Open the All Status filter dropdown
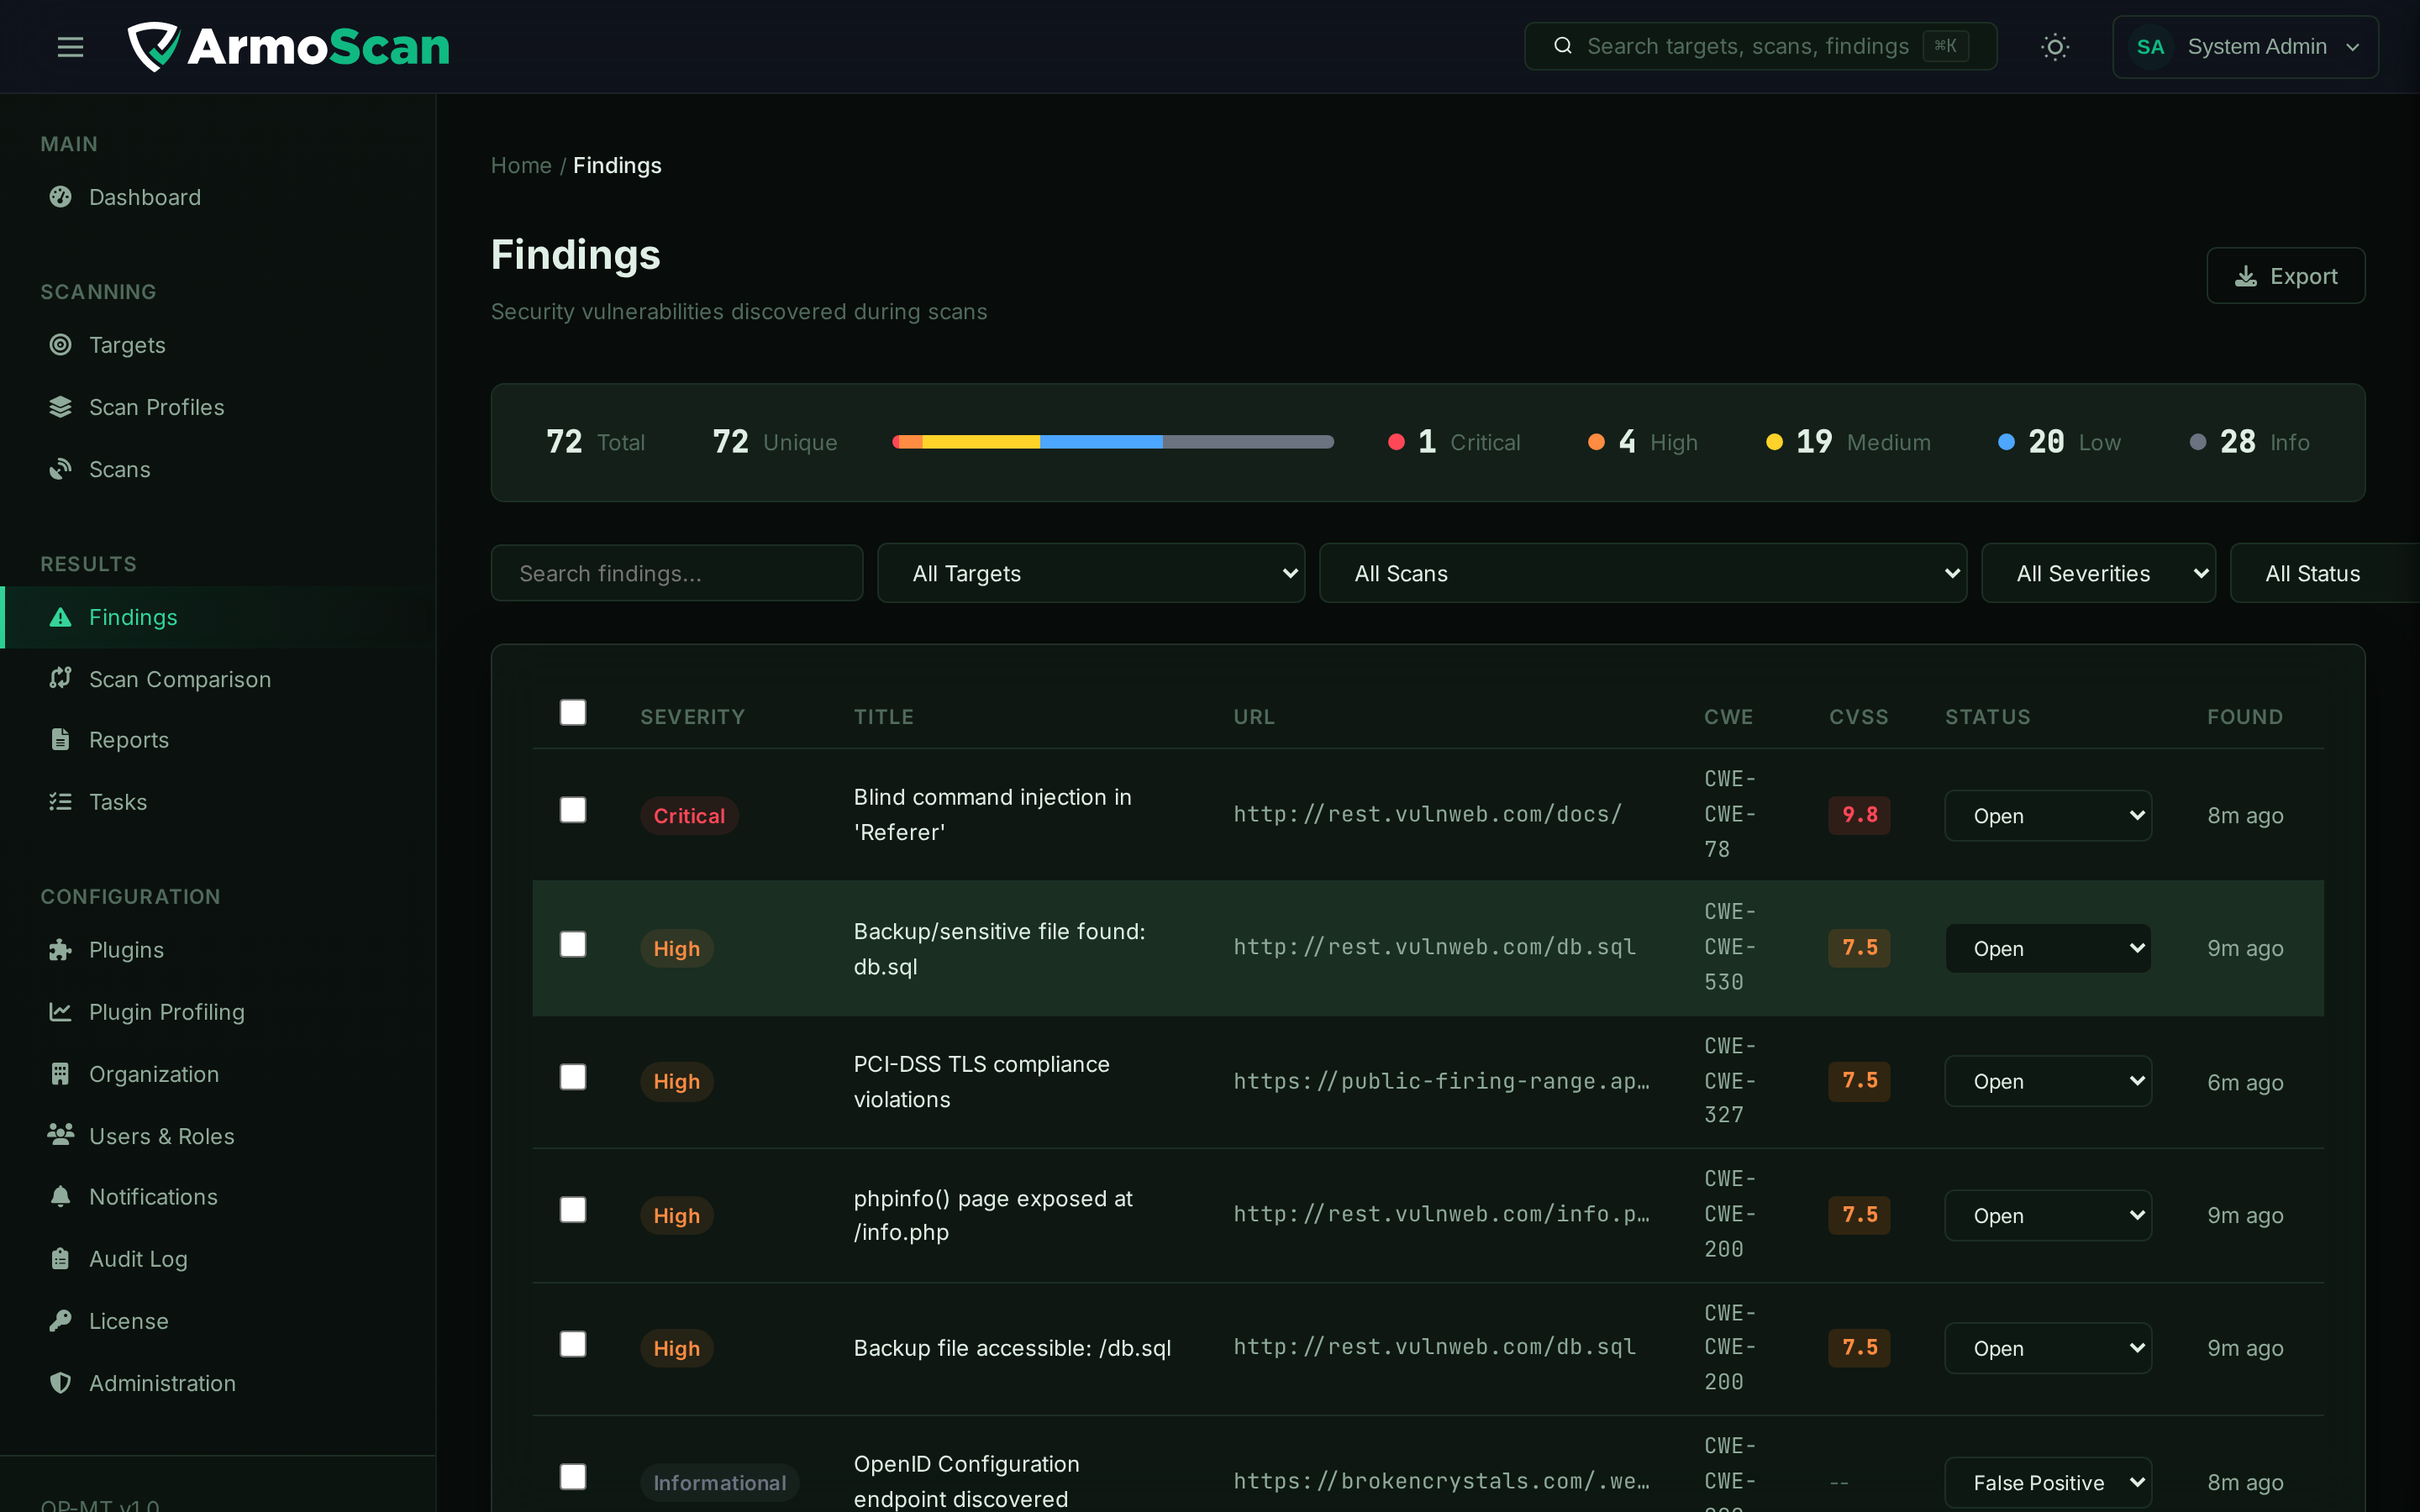 pos(2324,573)
